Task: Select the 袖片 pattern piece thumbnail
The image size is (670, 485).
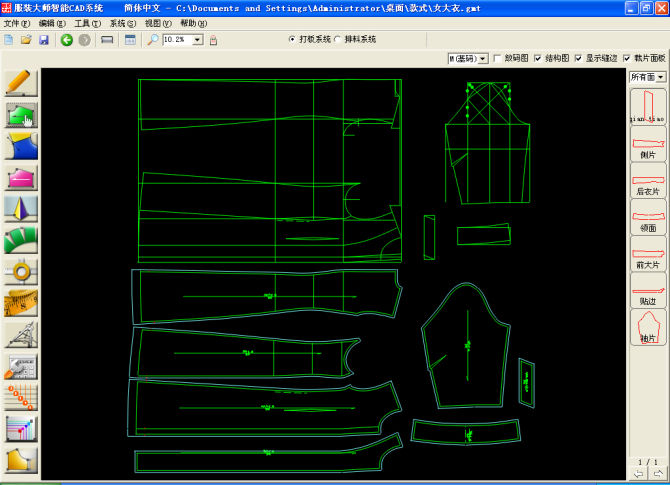Action: (x=648, y=327)
